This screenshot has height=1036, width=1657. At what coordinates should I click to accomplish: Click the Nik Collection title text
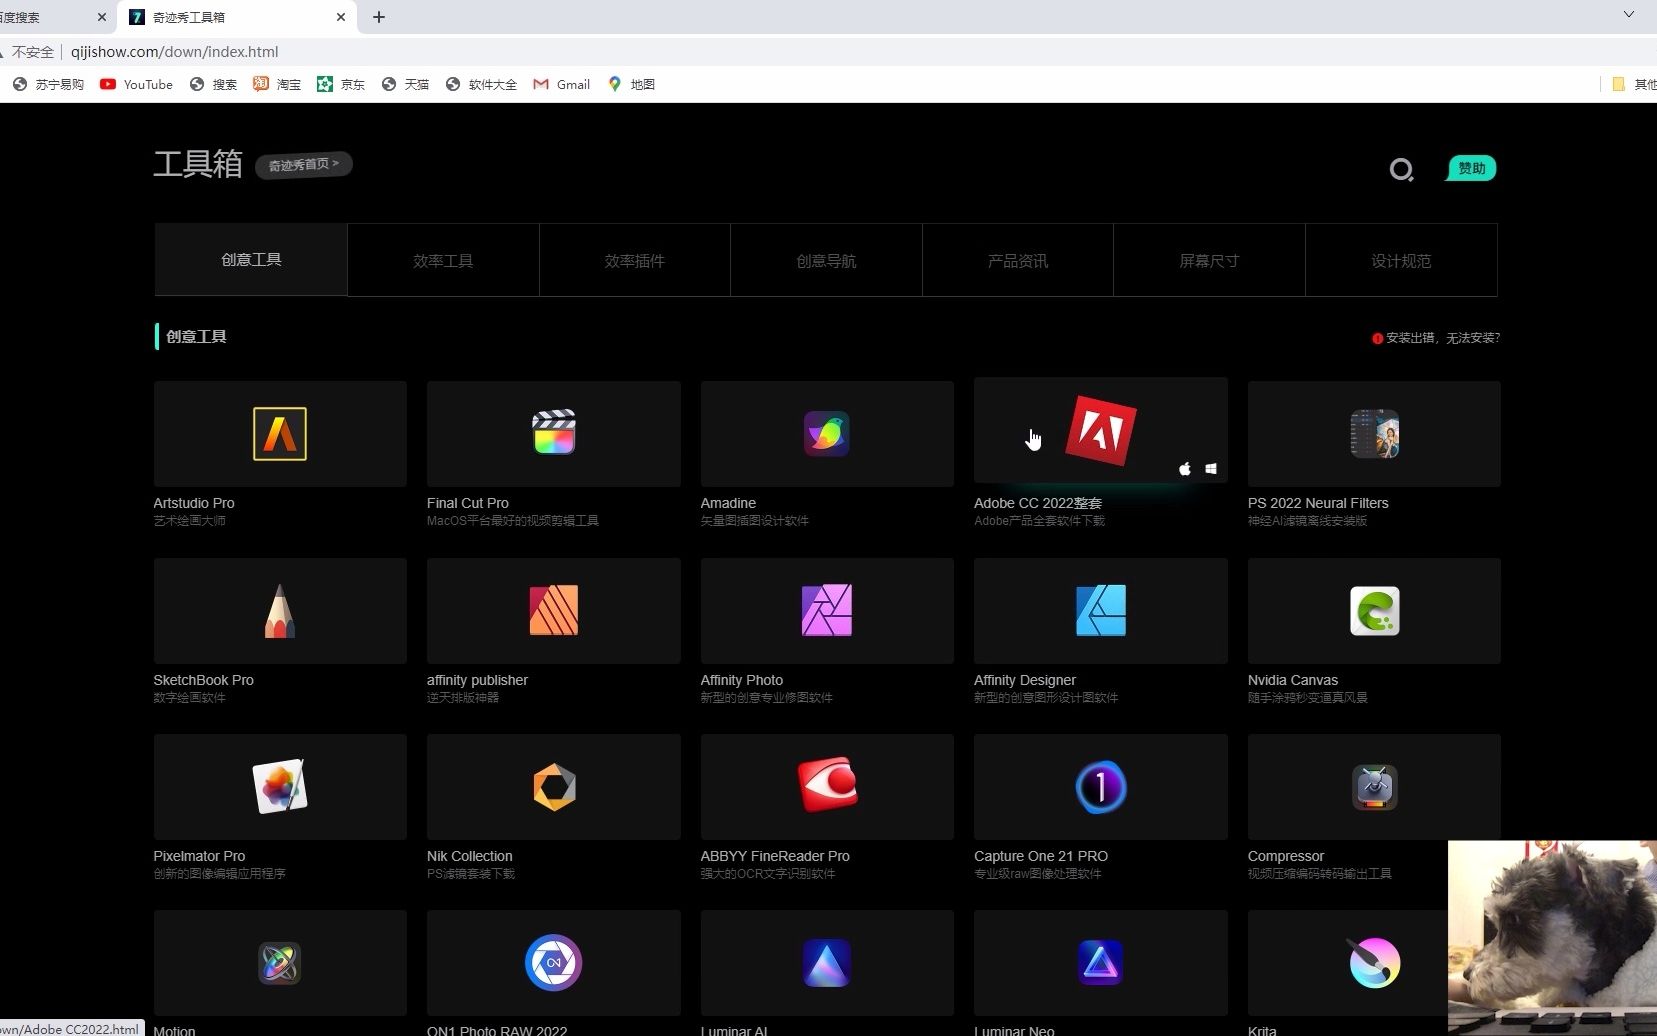tap(470, 856)
